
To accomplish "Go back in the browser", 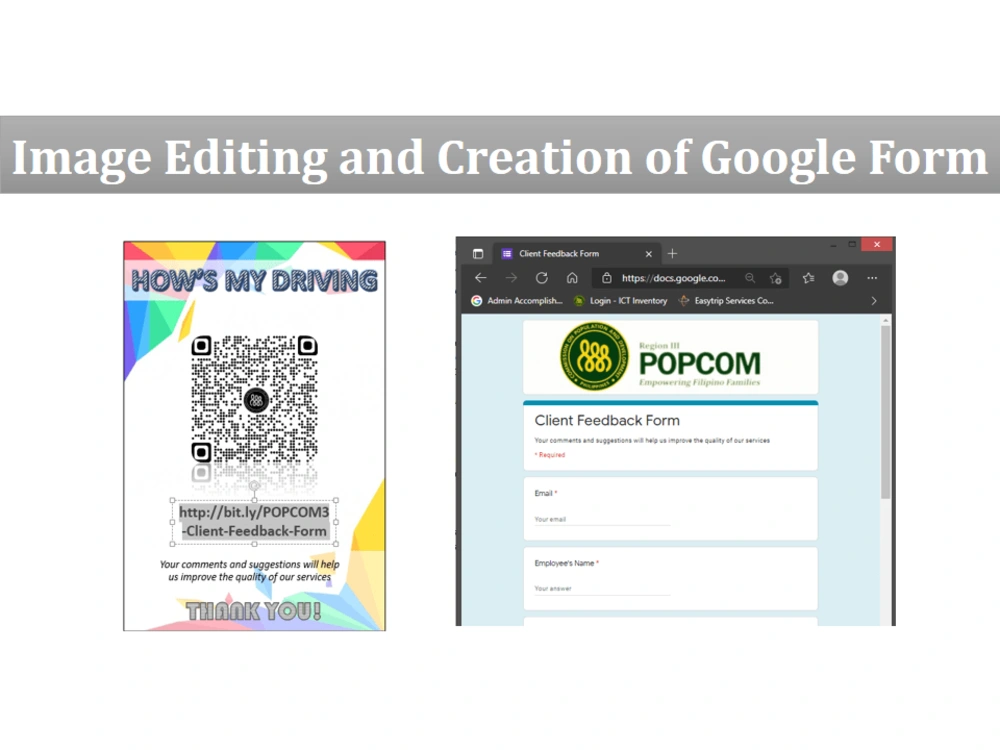I will tap(481, 278).
